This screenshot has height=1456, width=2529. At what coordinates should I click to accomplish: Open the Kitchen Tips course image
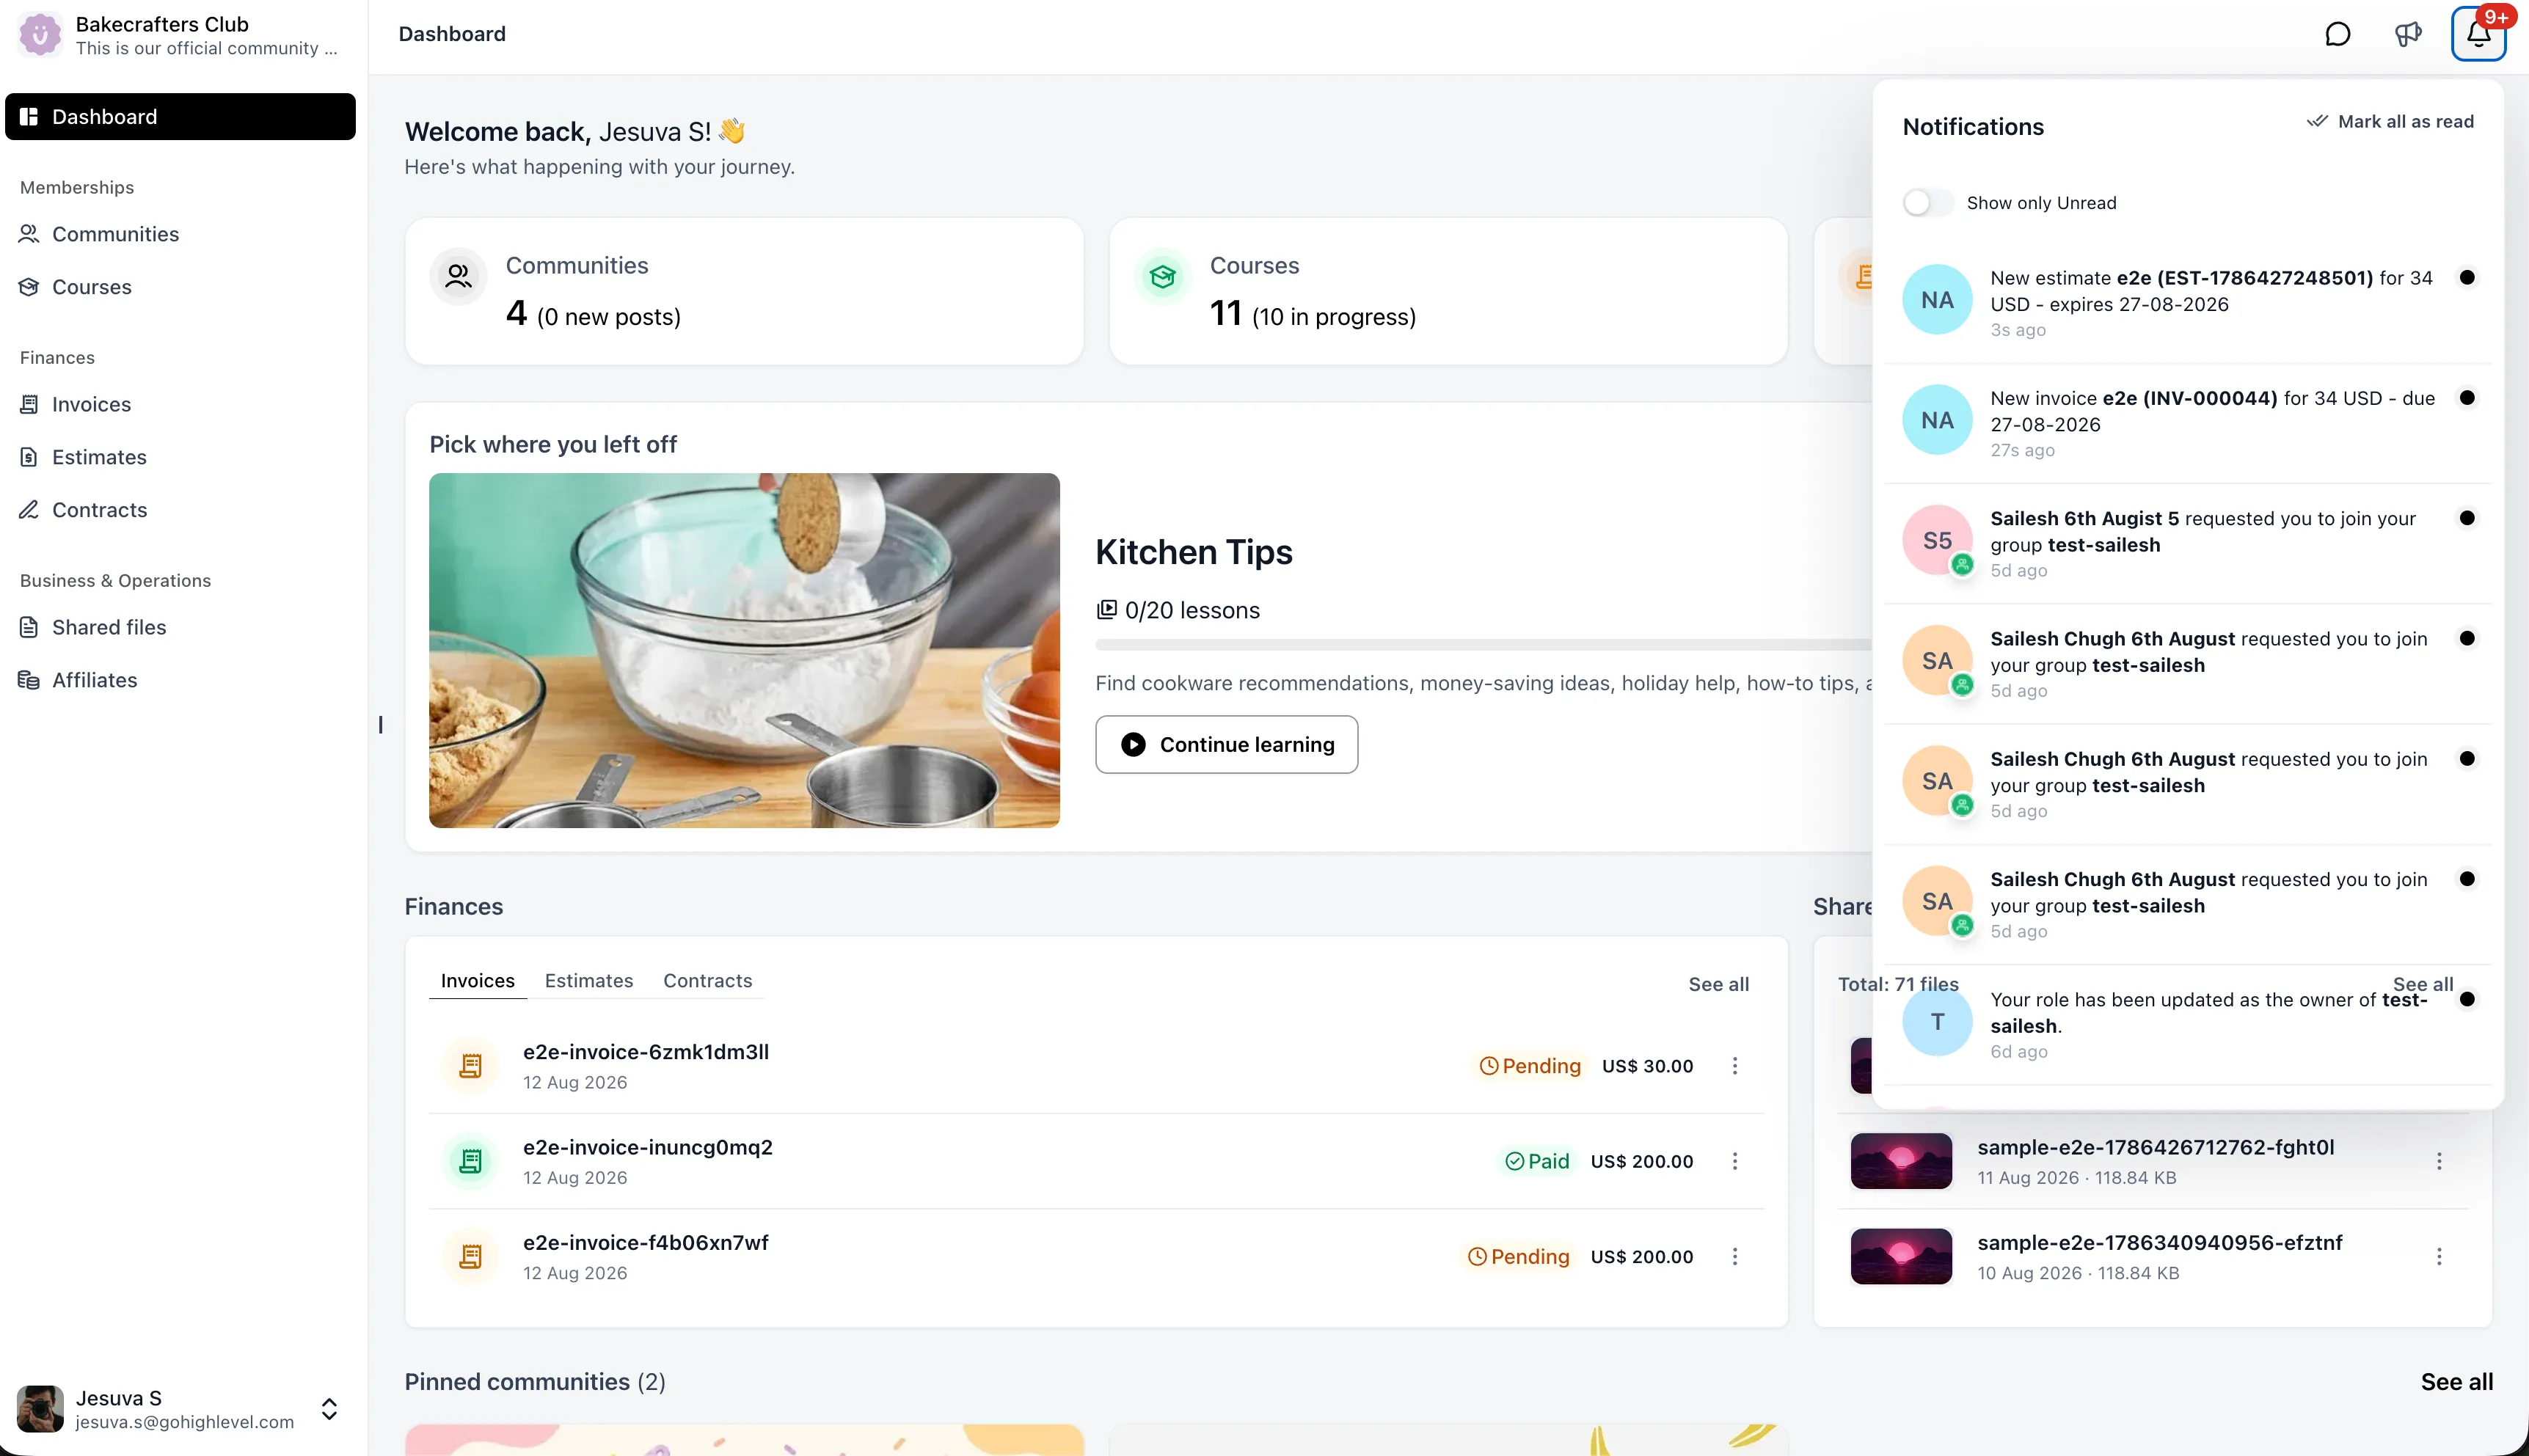click(x=744, y=650)
